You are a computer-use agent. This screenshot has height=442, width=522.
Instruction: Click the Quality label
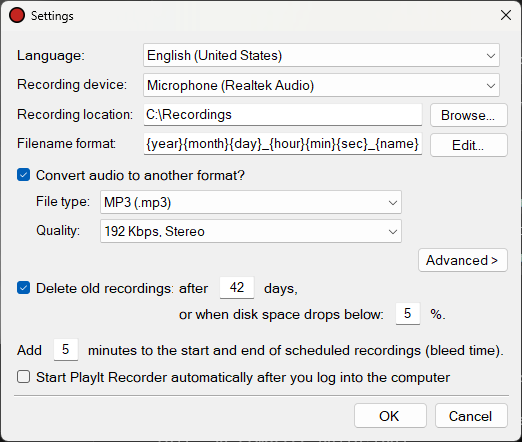[58, 231]
